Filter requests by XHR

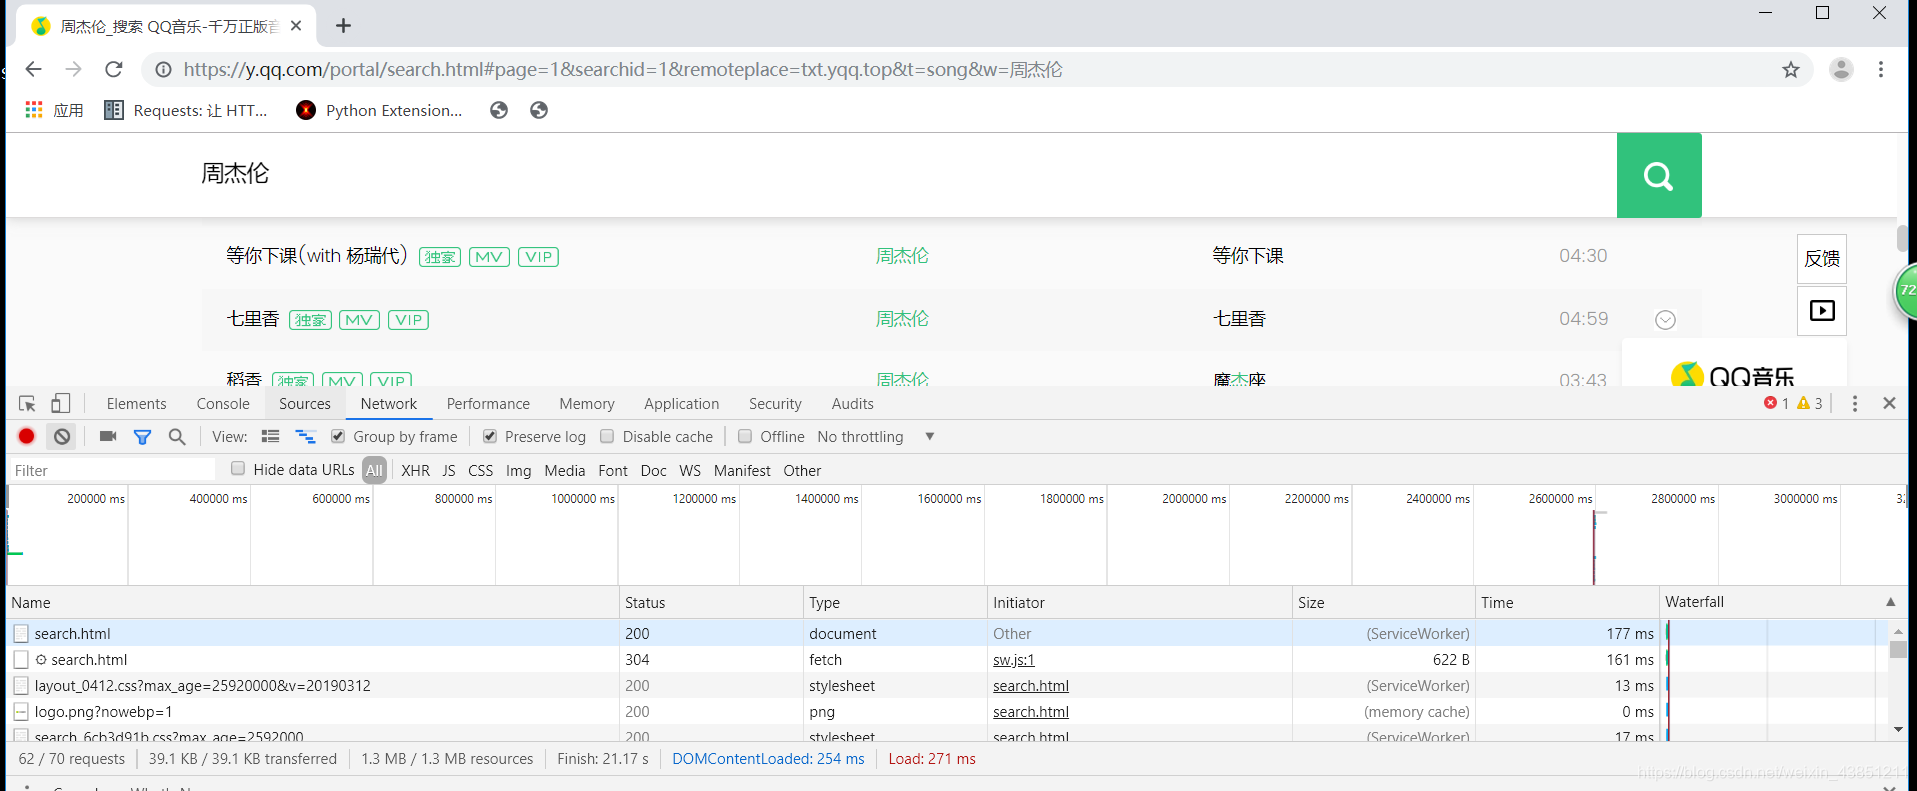coord(415,470)
